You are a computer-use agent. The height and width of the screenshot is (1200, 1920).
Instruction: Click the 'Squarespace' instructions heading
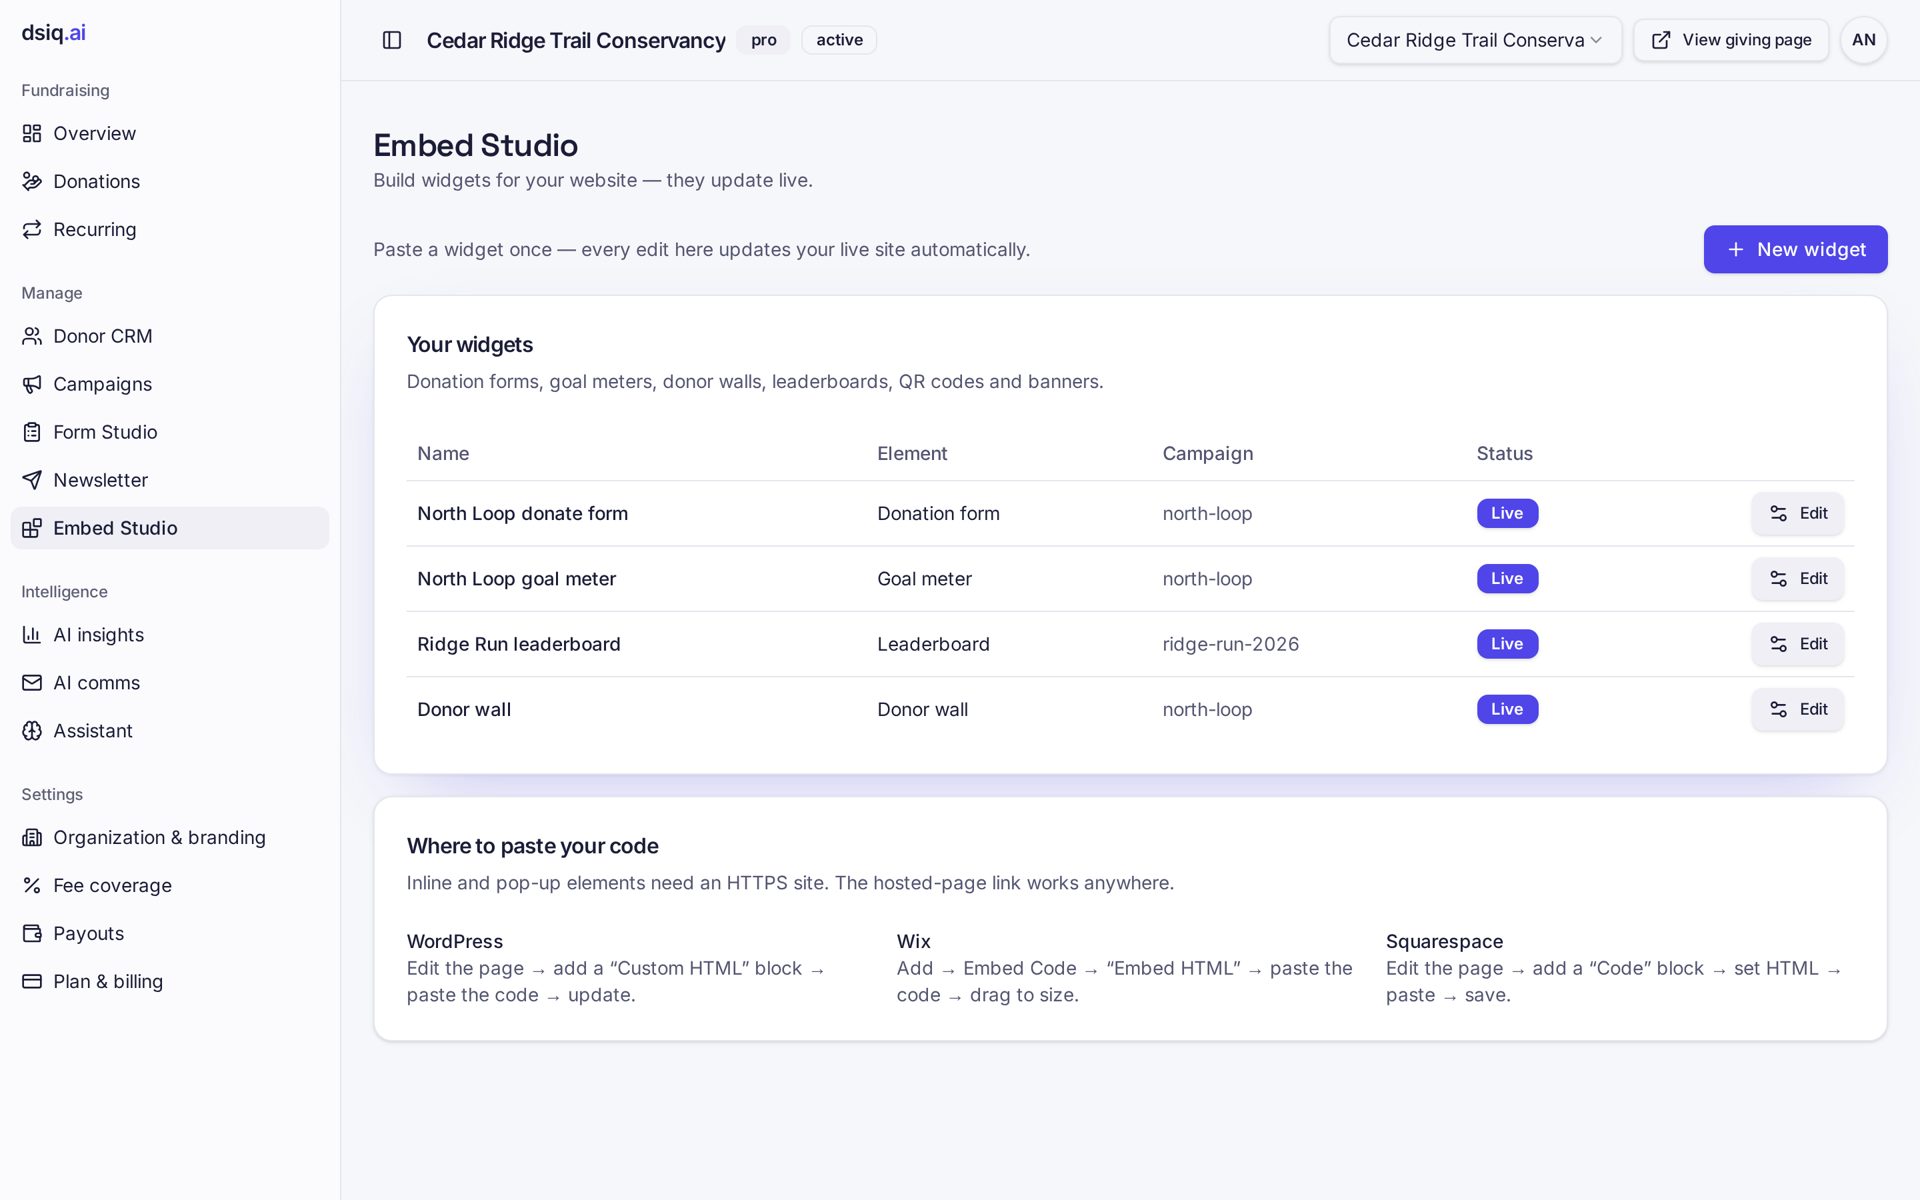click(1444, 941)
